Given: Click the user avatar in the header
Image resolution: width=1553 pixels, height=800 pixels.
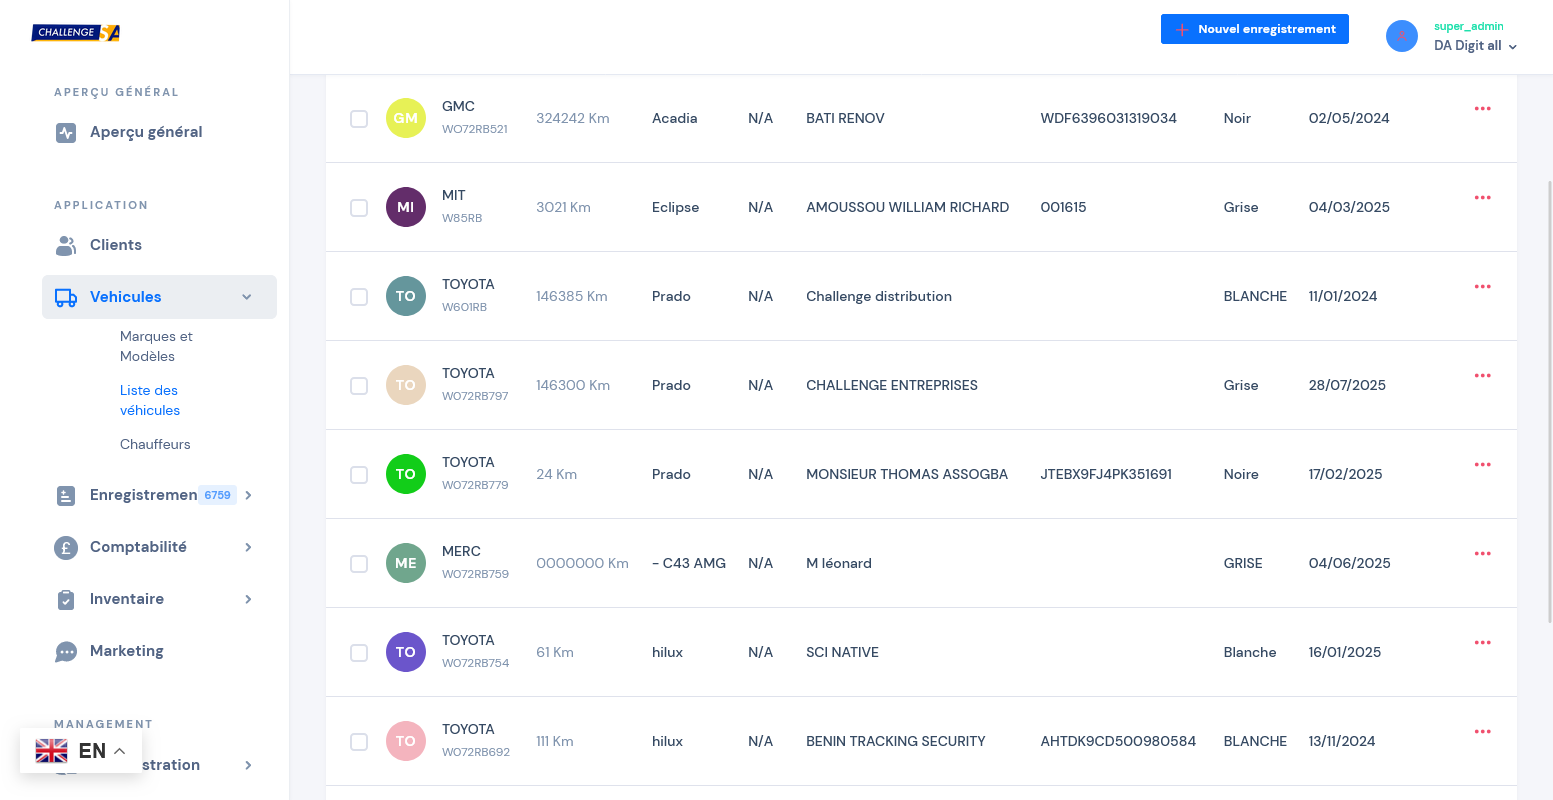Looking at the screenshot, I should [x=1402, y=36].
